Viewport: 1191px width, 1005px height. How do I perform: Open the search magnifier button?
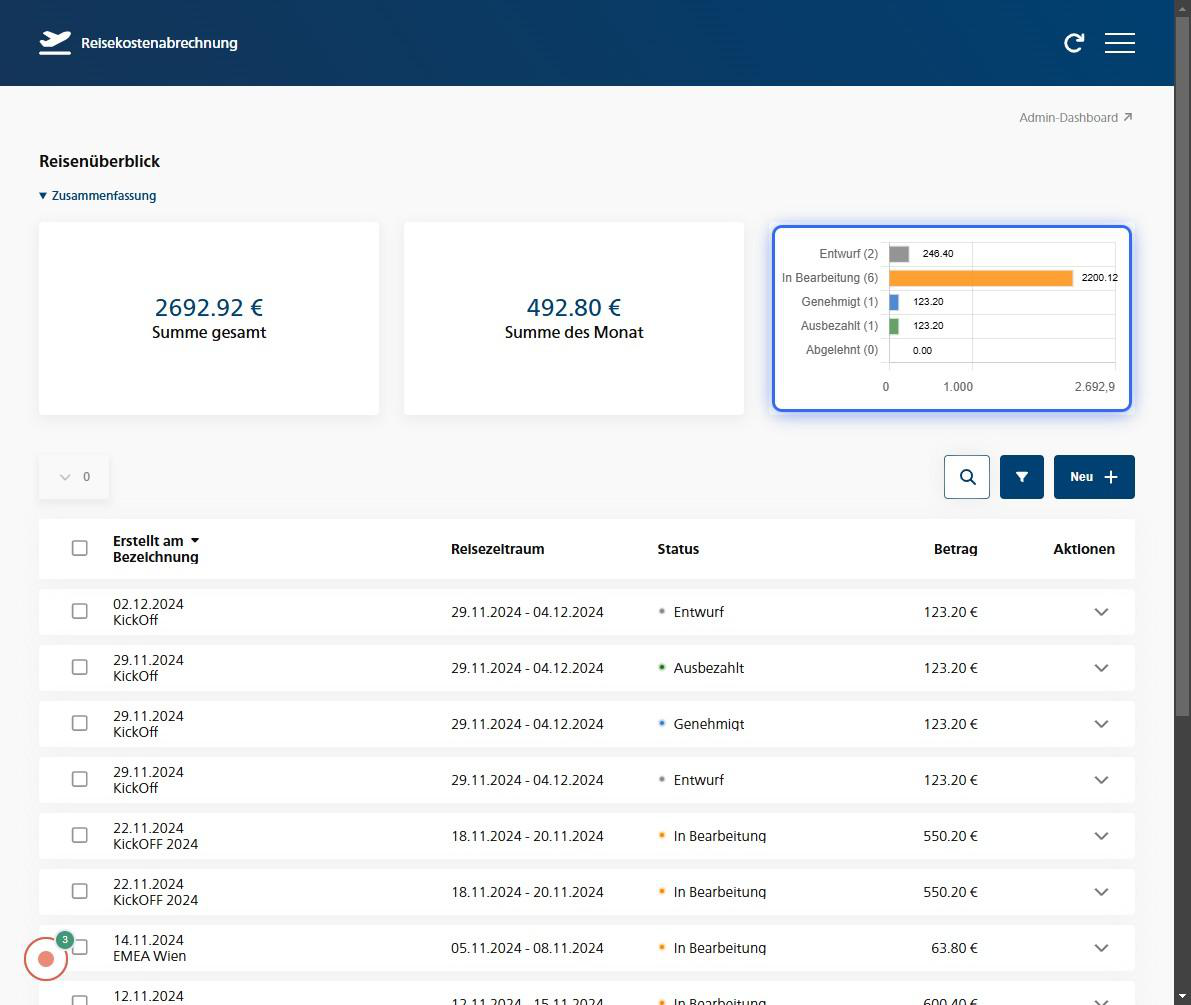pyautogui.click(x=967, y=477)
